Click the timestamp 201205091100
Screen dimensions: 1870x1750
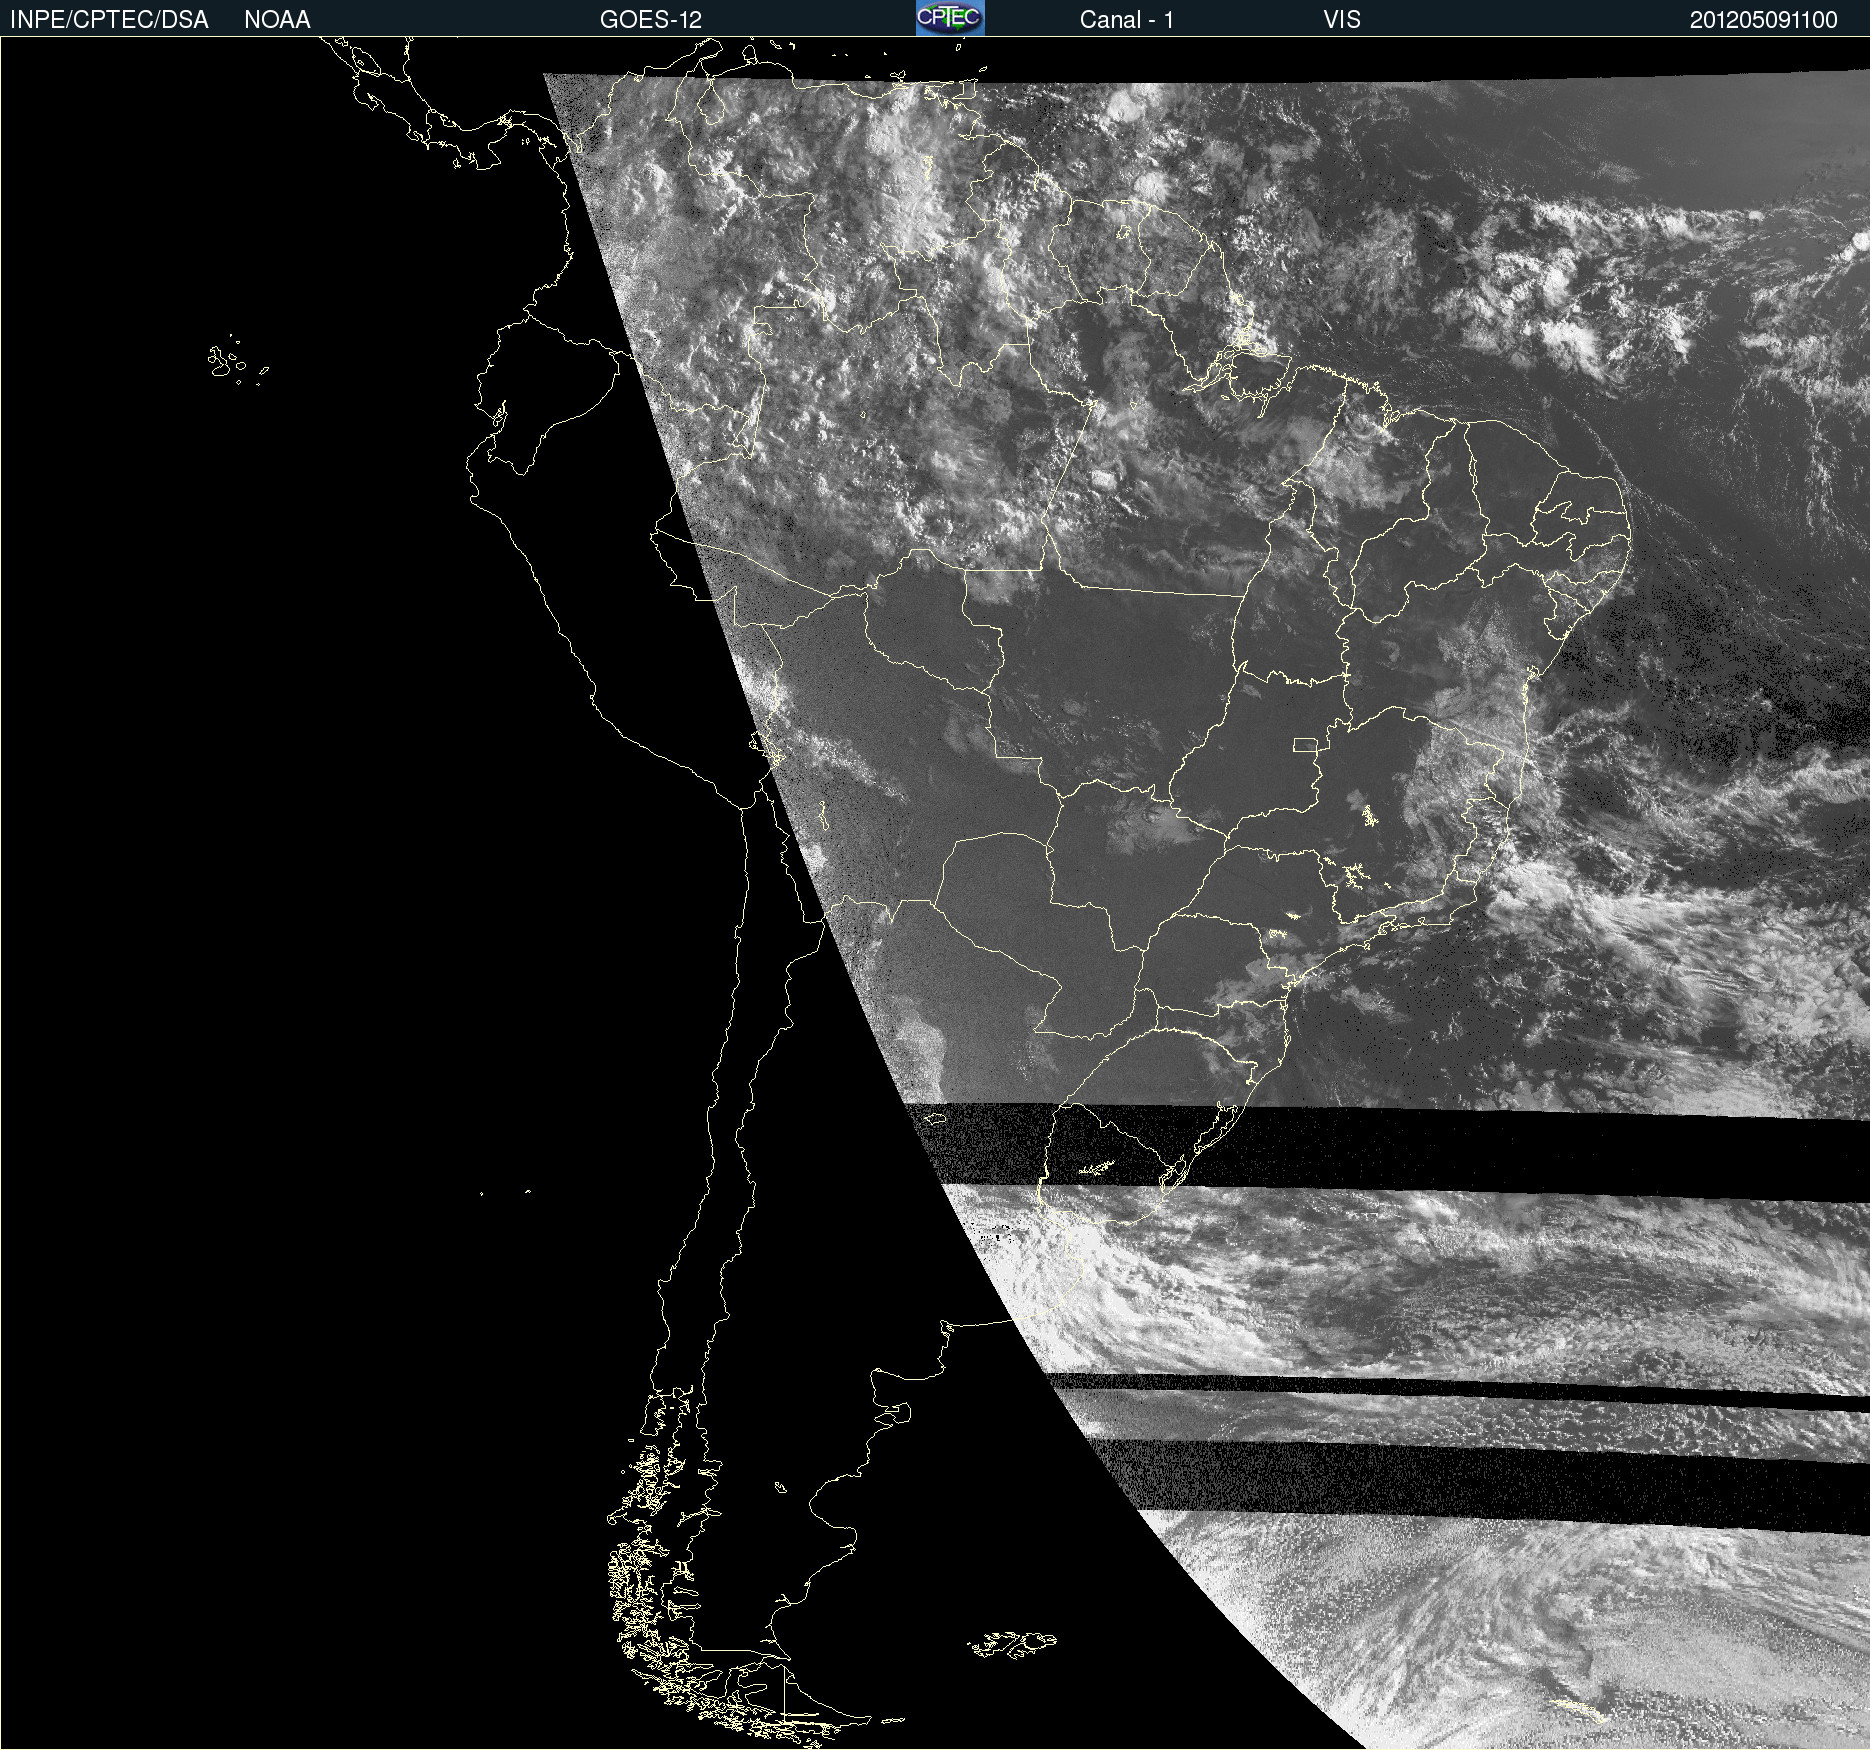click(x=1764, y=20)
